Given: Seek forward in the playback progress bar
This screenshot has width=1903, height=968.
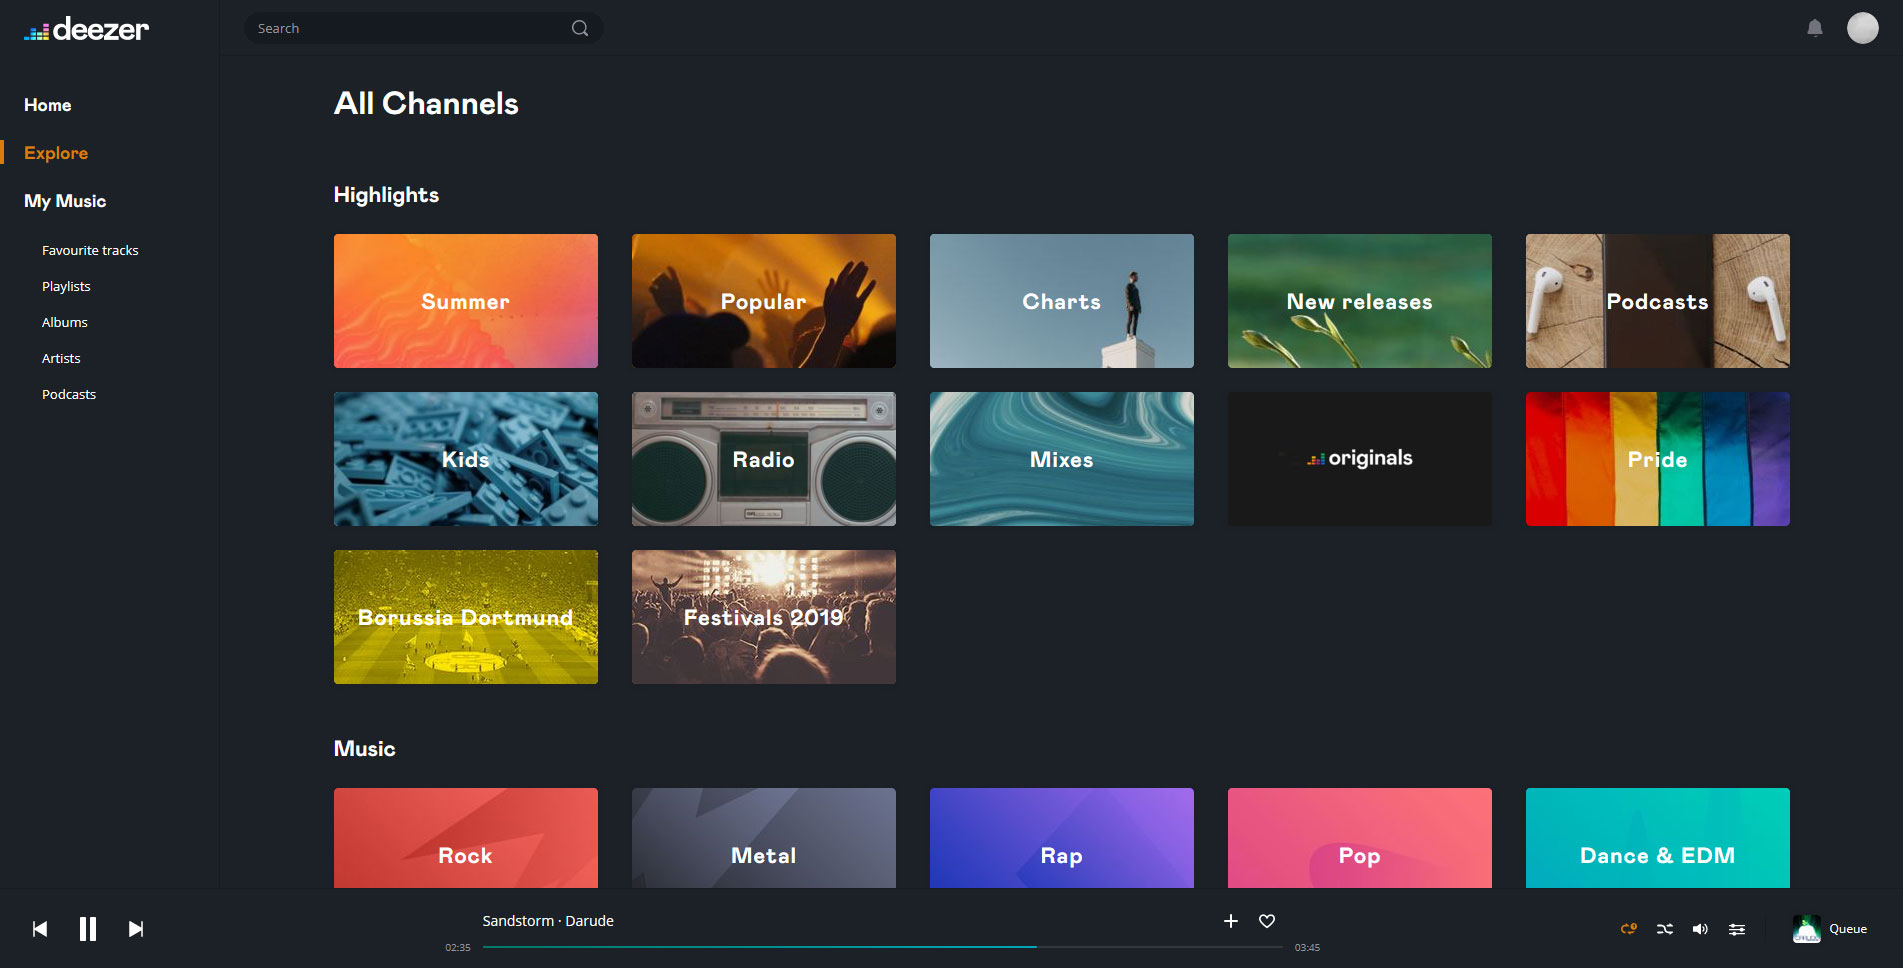Looking at the screenshot, I should (x=1150, y=947).
